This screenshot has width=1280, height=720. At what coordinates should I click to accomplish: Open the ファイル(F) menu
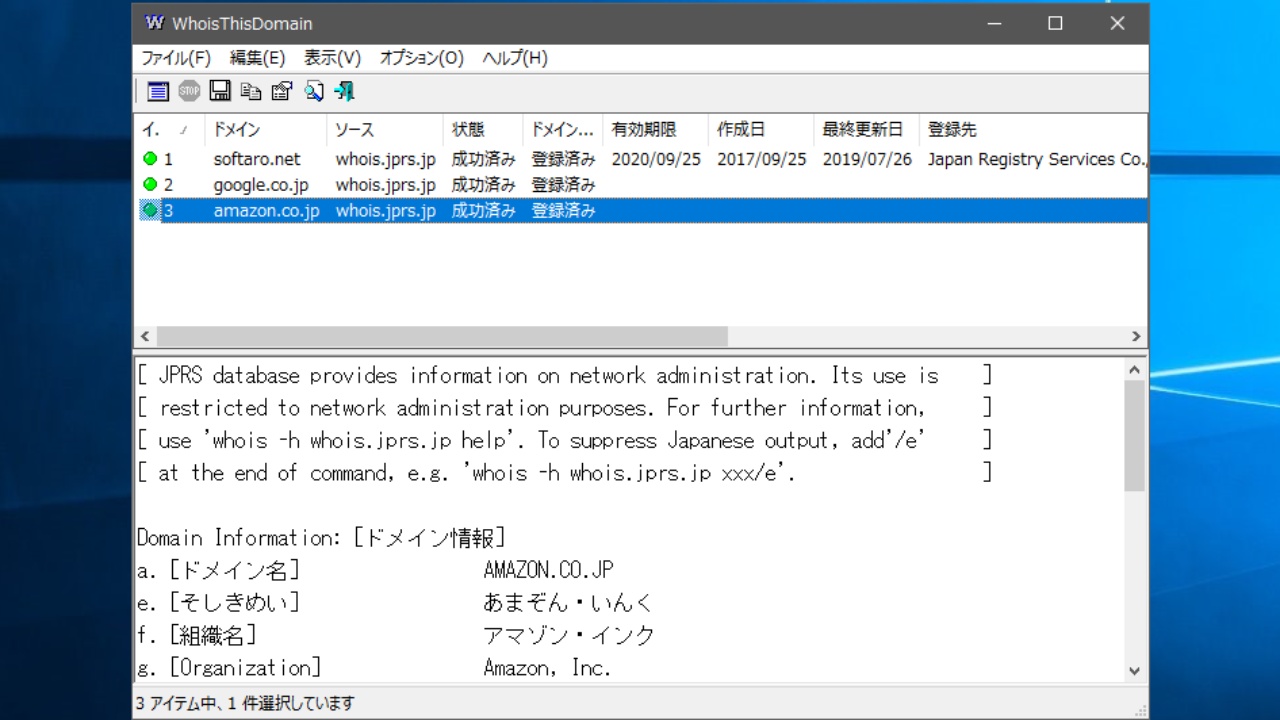176,58
